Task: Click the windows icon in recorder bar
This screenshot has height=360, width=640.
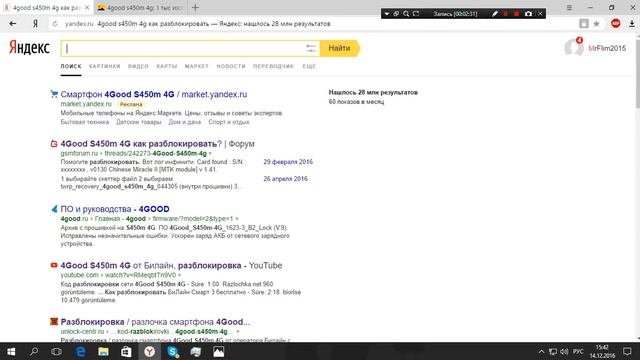Action: point(396,14)
